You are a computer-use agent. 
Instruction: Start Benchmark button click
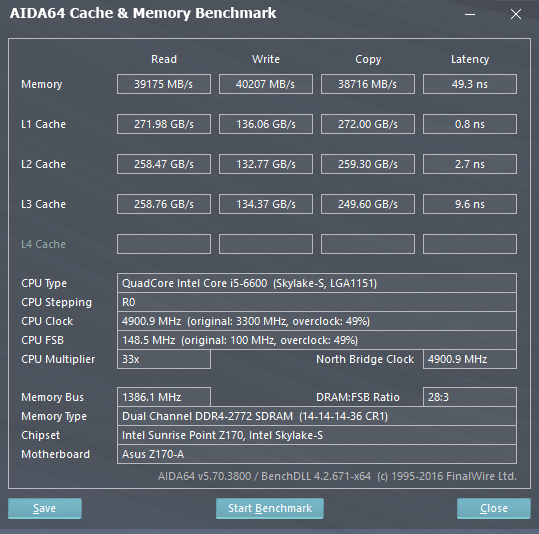coord(270,508)
